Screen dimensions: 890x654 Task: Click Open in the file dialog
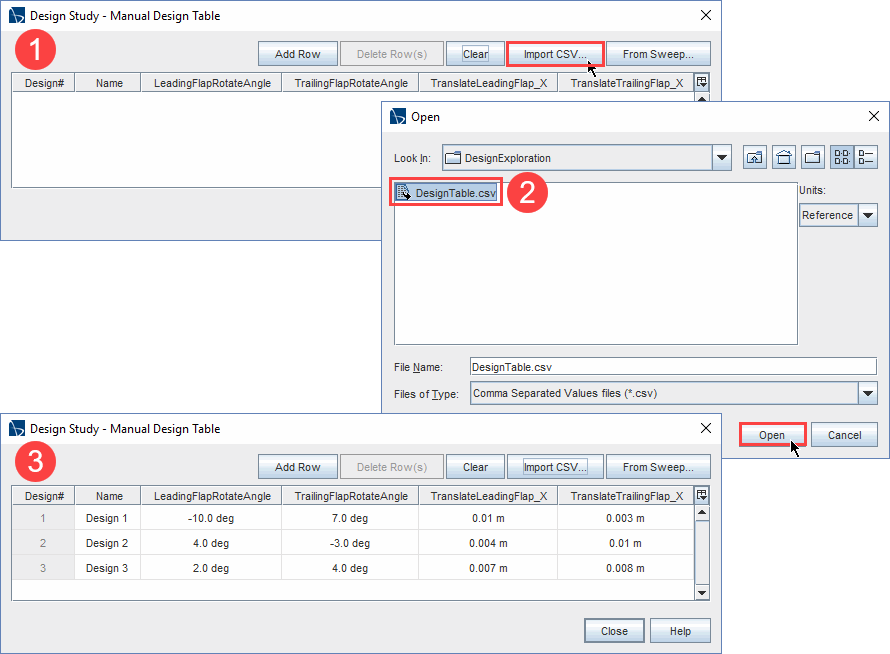[772, 435]
